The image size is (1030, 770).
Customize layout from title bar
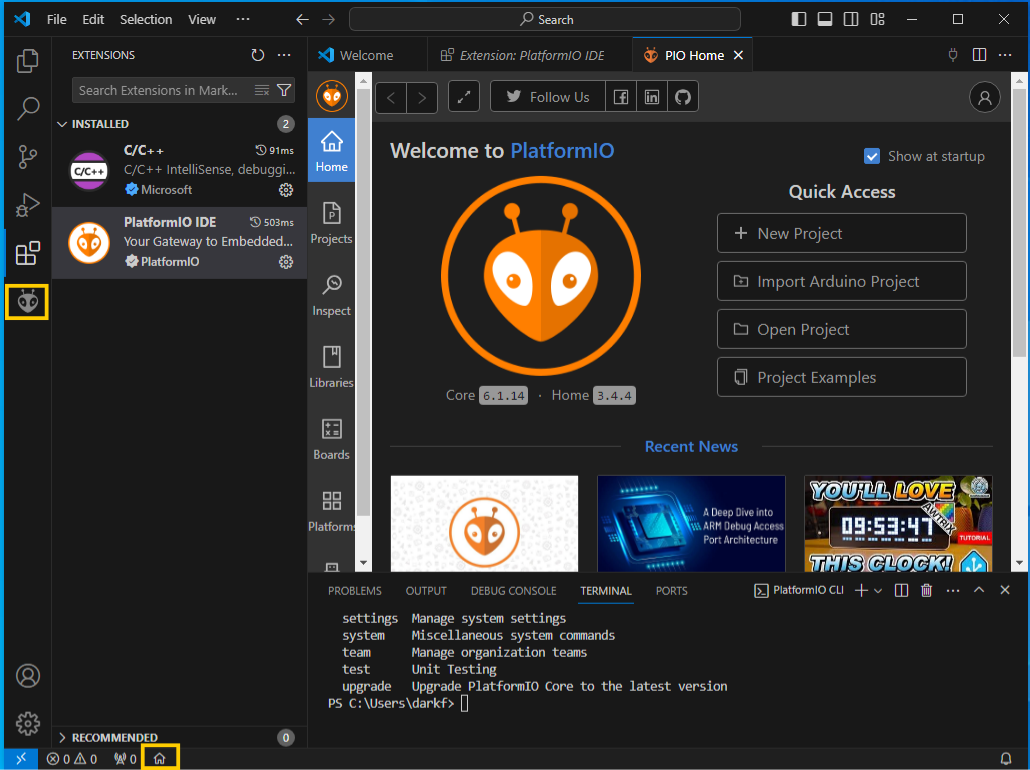pos(878,19)
